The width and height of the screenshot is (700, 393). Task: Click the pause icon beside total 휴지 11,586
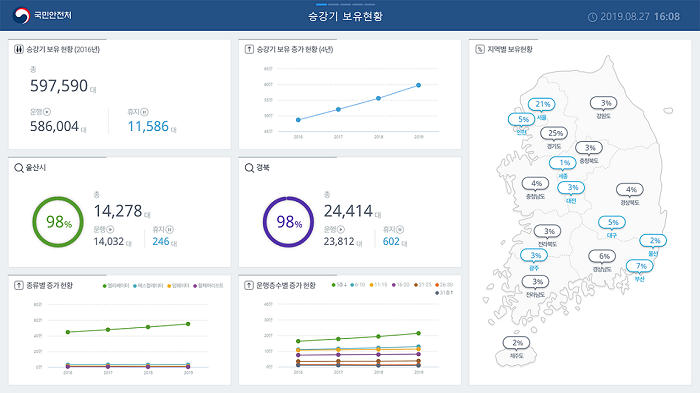(145, 112)
